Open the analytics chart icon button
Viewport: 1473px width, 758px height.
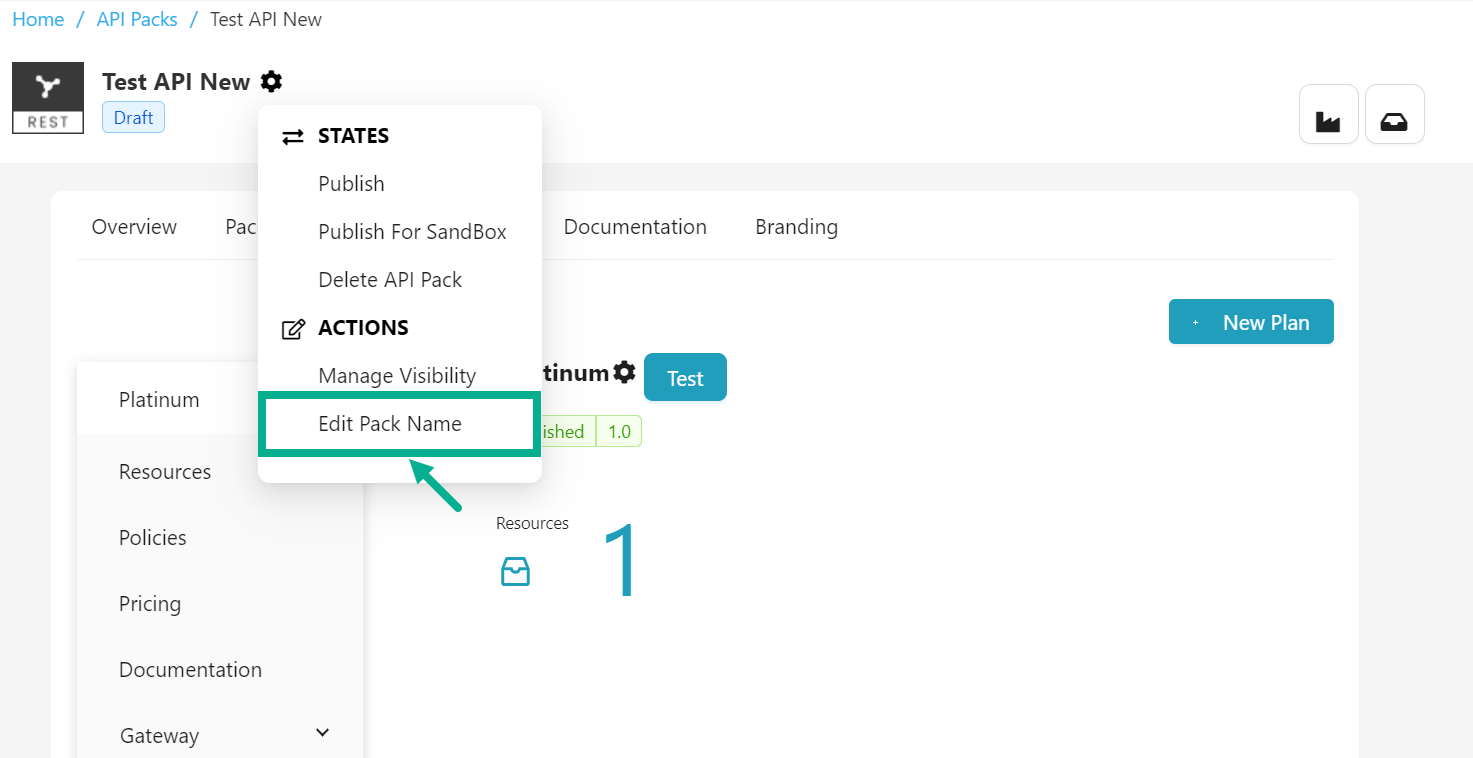pyautogui.click(x=1328, y=114)
